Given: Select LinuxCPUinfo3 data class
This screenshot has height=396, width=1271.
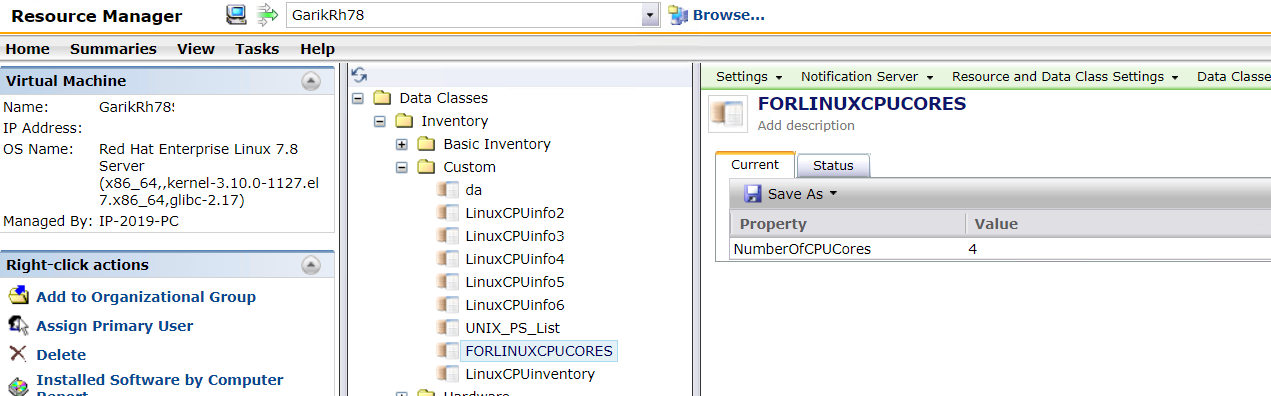Looking at the screenshot, I should tap(515, 236).
